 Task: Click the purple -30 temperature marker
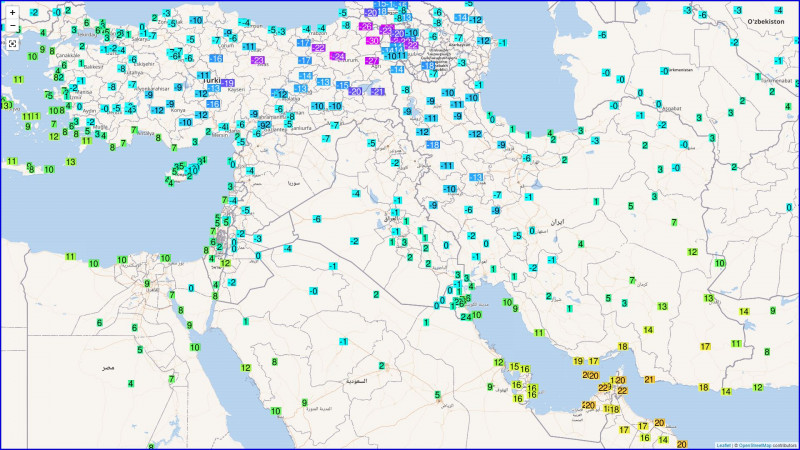[x=373, y=41]
